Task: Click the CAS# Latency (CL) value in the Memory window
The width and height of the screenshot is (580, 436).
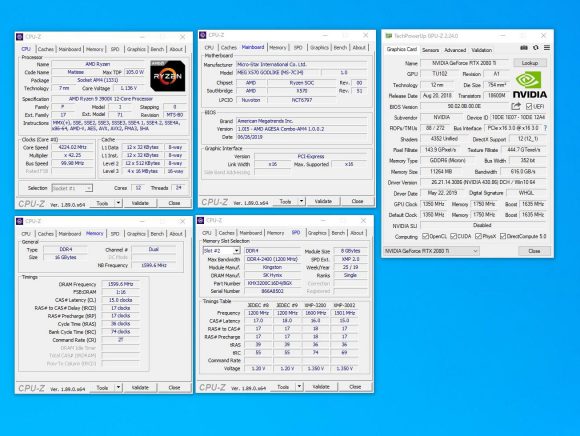Action: tap(121, 300)
